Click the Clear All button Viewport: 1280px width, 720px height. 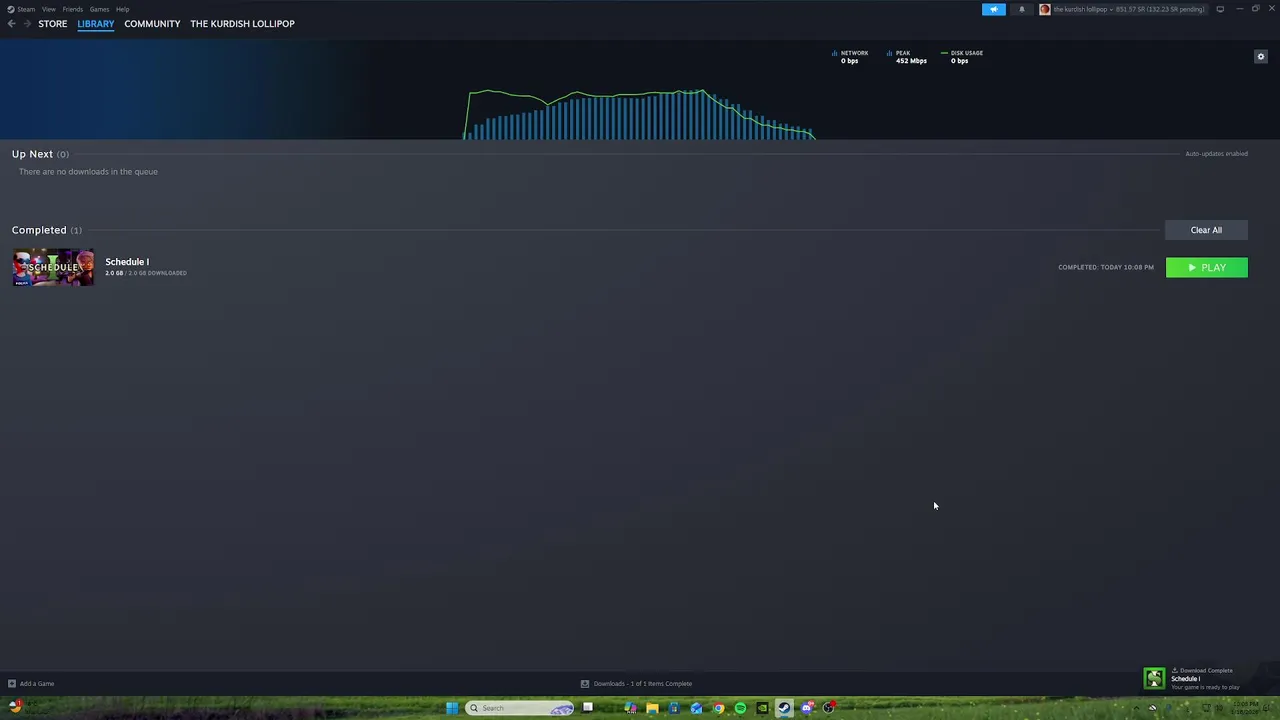tap(1206, 230)
